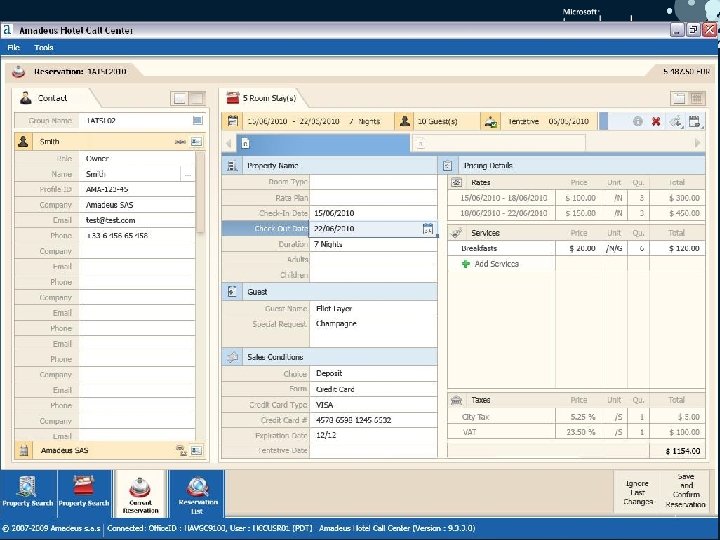
Task: Click the Services section icon
Action: (456, 233)
